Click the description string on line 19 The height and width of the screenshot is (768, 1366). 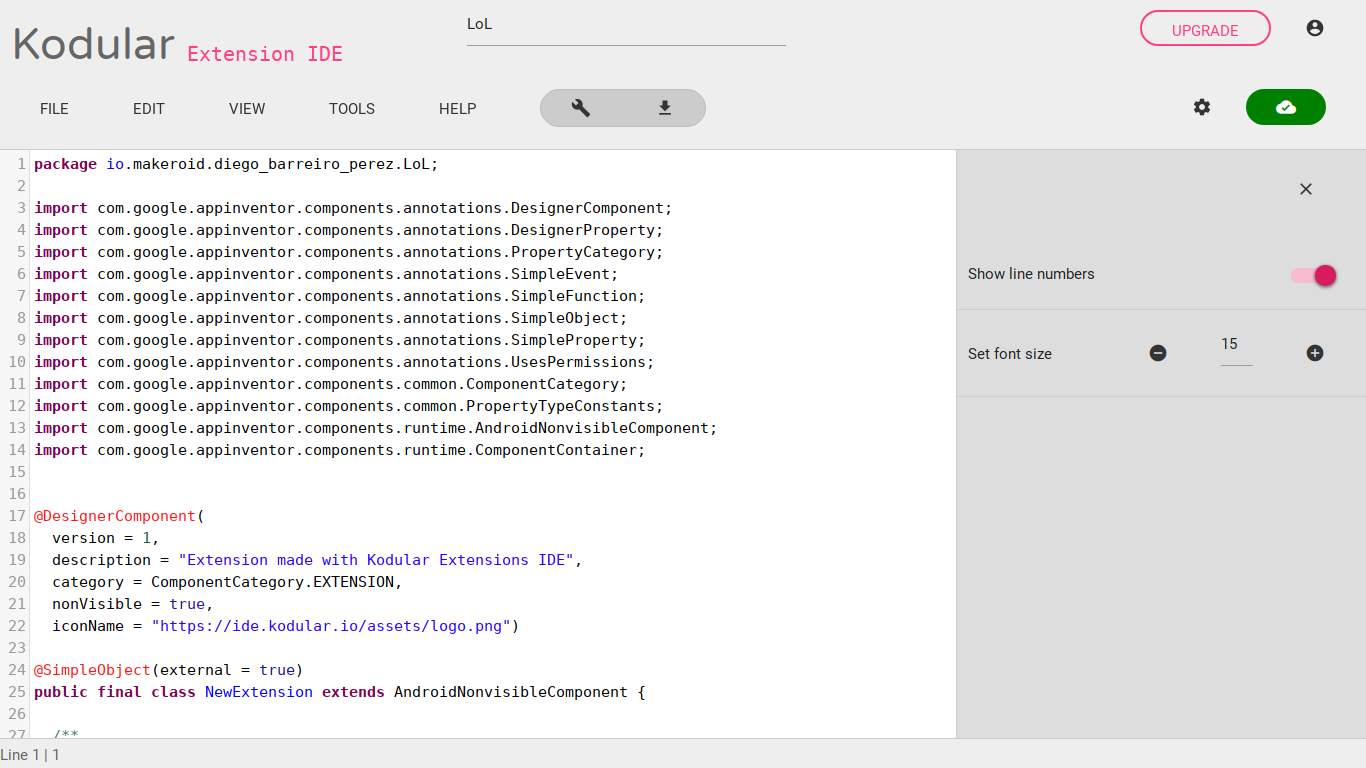pos(376,560)
